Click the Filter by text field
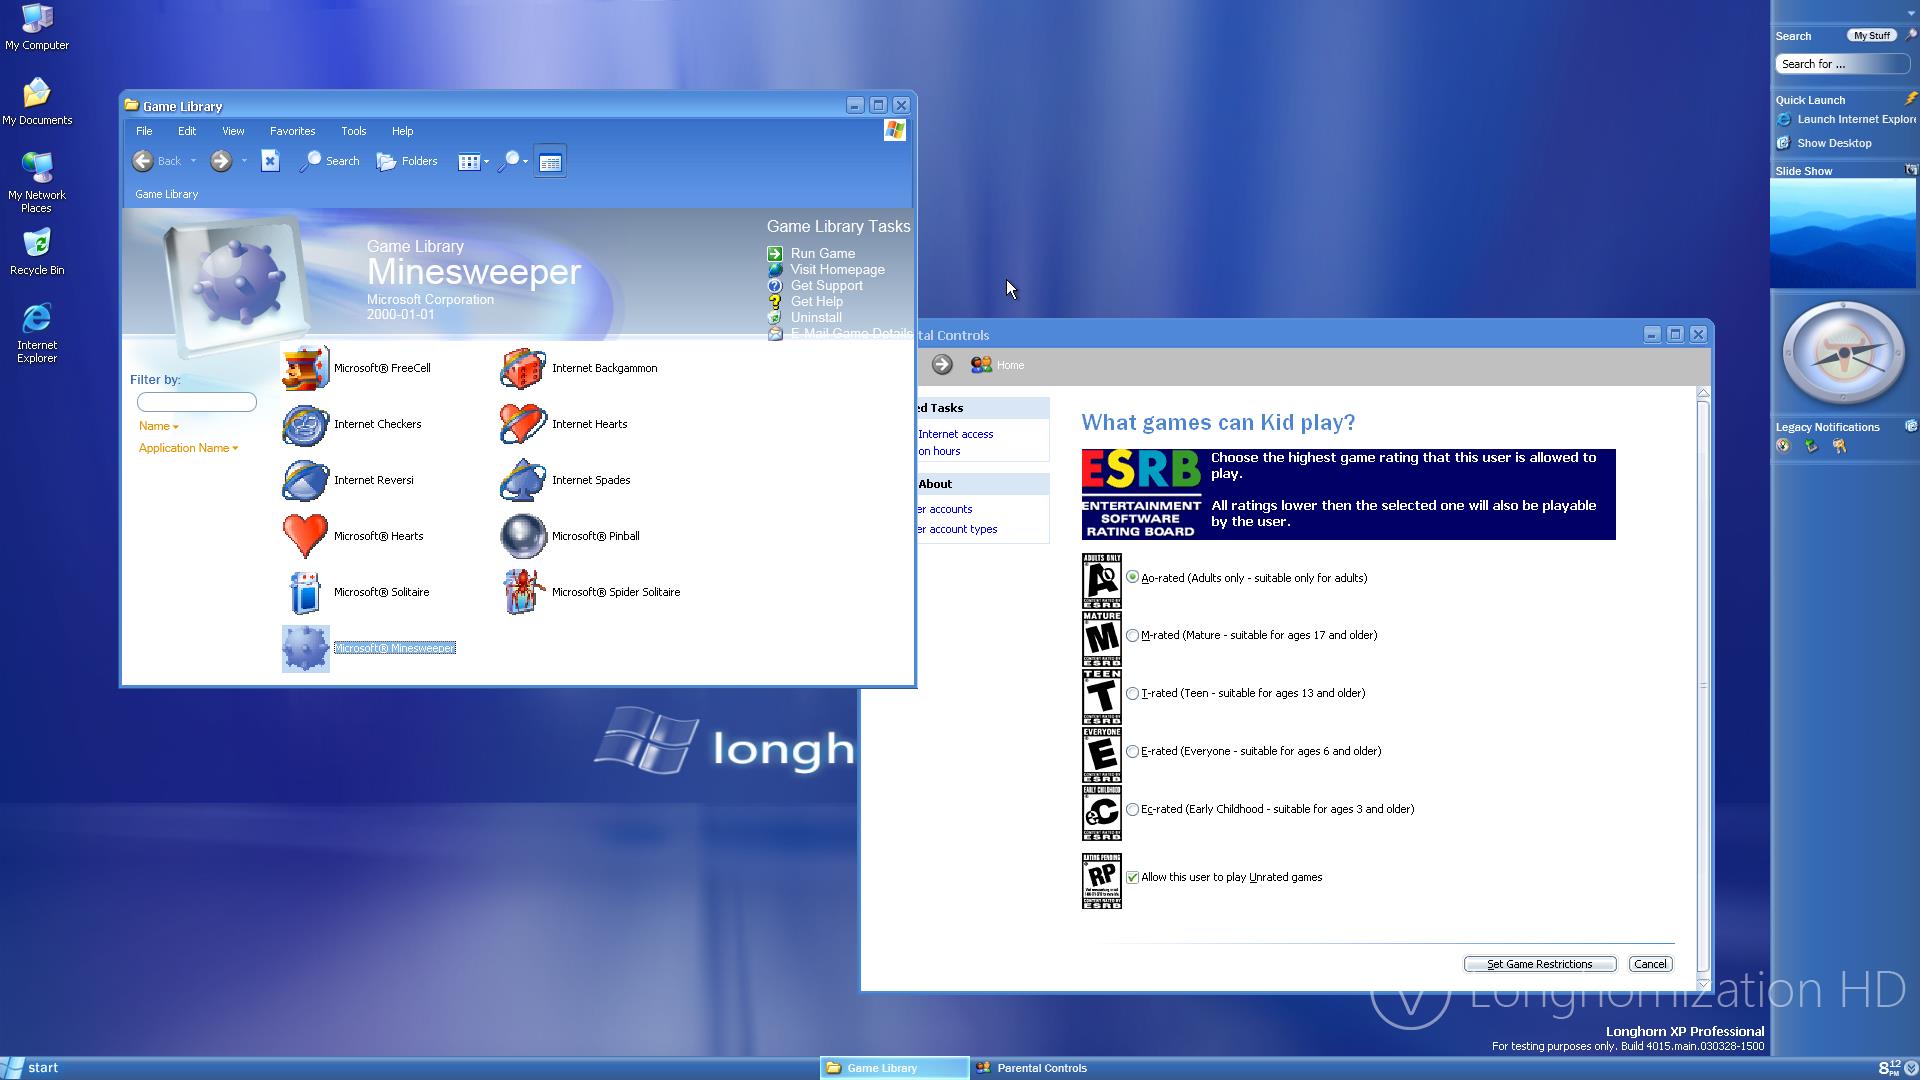This screenshot has height=1080, width=1920. [197, 402]
